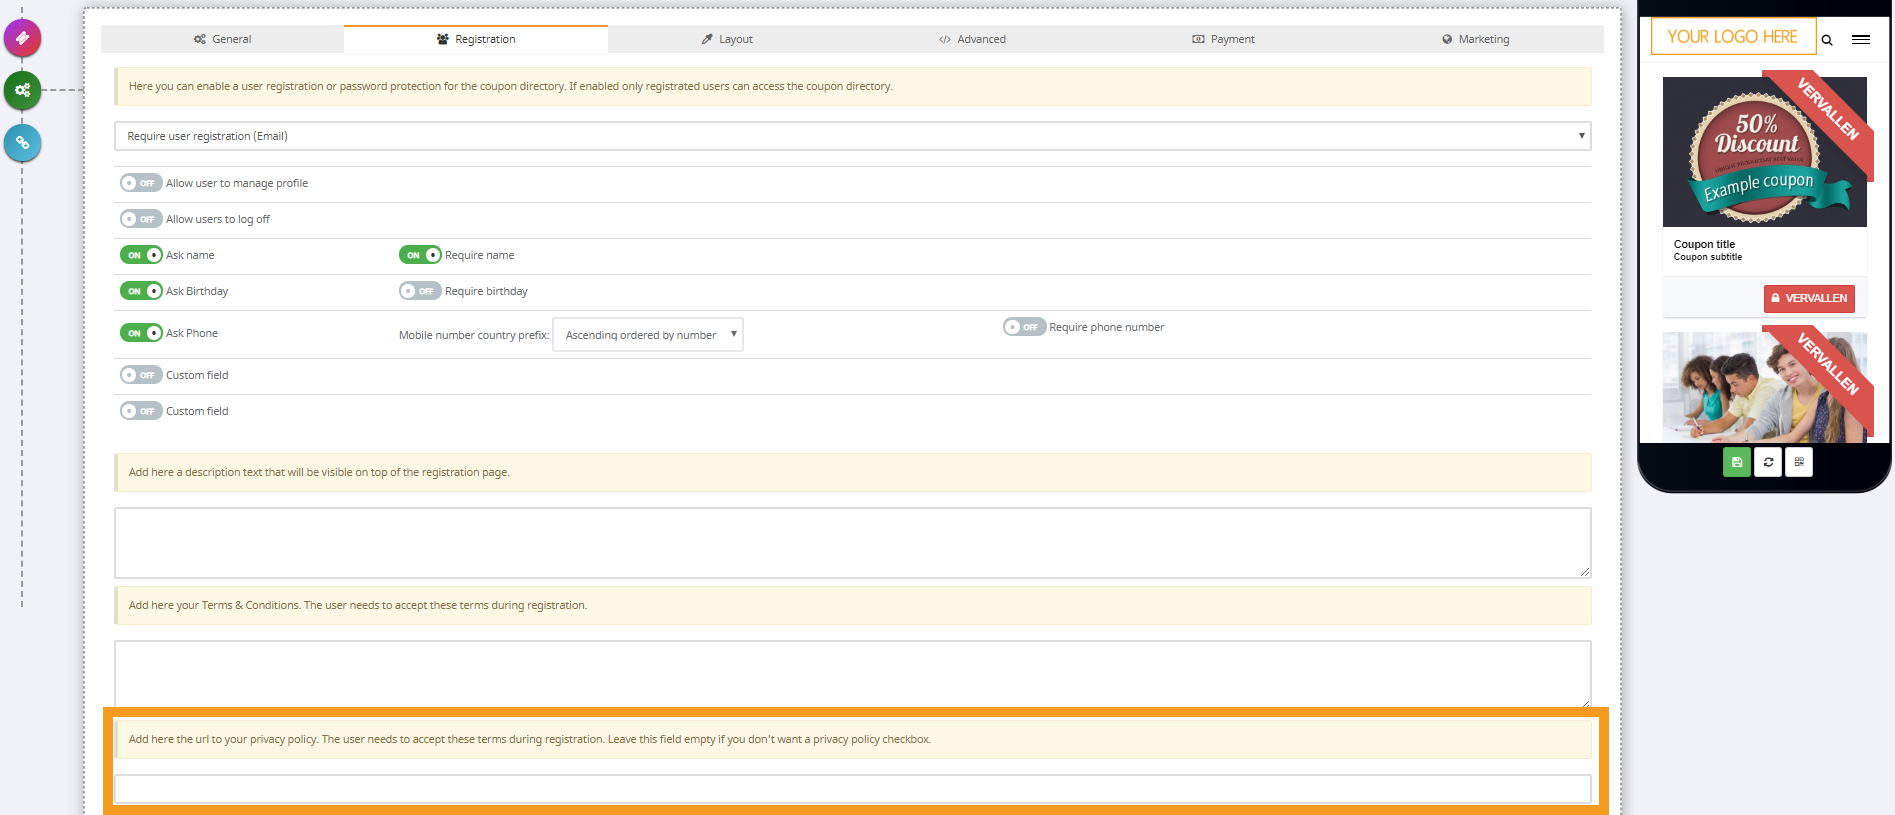Viewport: 1895px width, 815px height.
Task: Click the purple coupon ticket sidebar icon
Action: (x=22, y=38)
